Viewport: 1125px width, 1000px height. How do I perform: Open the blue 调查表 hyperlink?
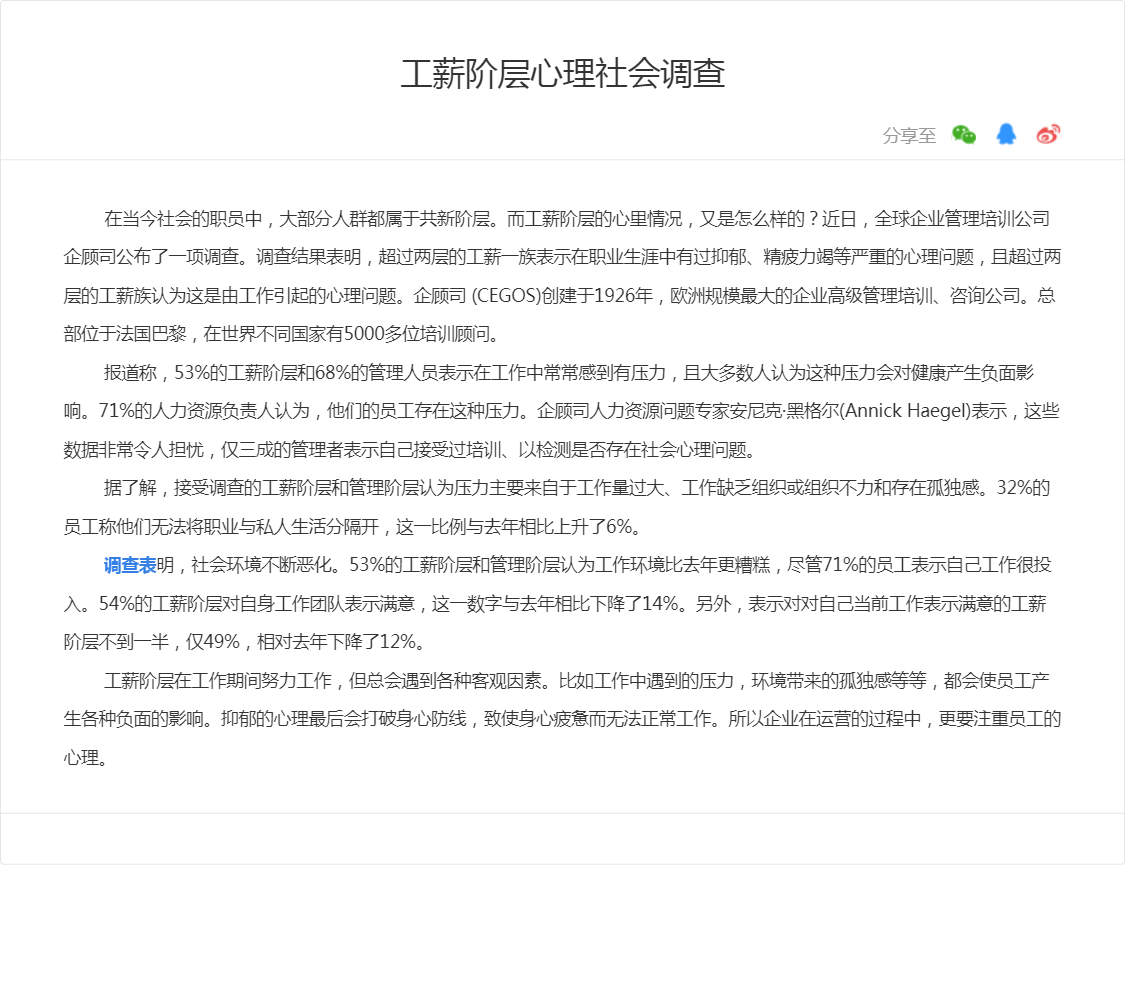click(x=130, y=565)
